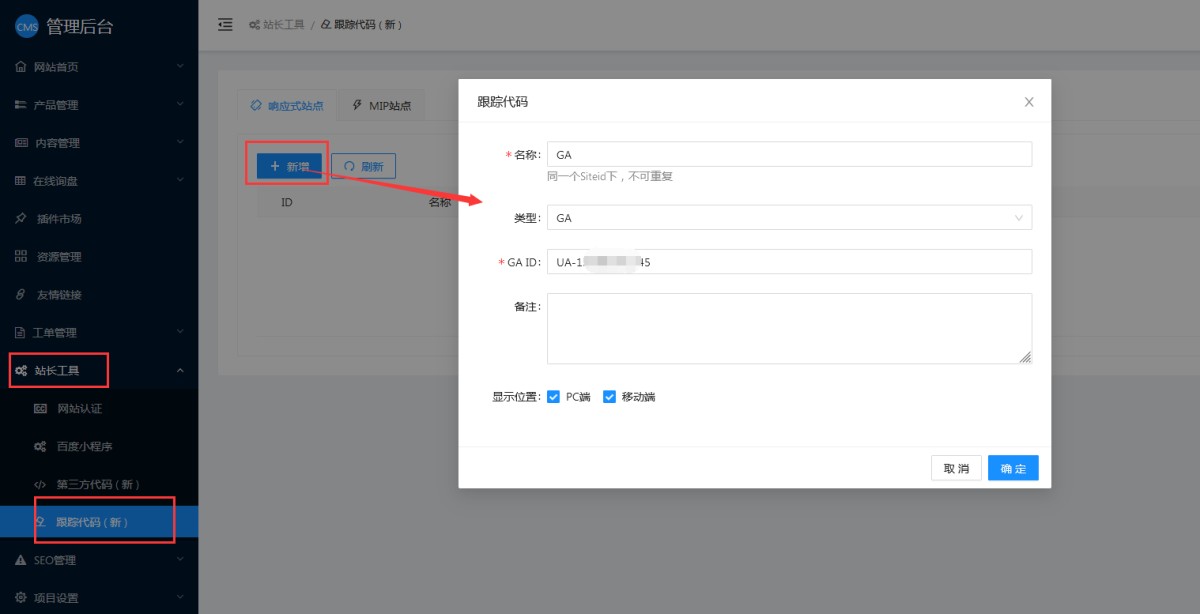Click the CMS logo icon
This screenshot has height=614, width=1200.
26,27
